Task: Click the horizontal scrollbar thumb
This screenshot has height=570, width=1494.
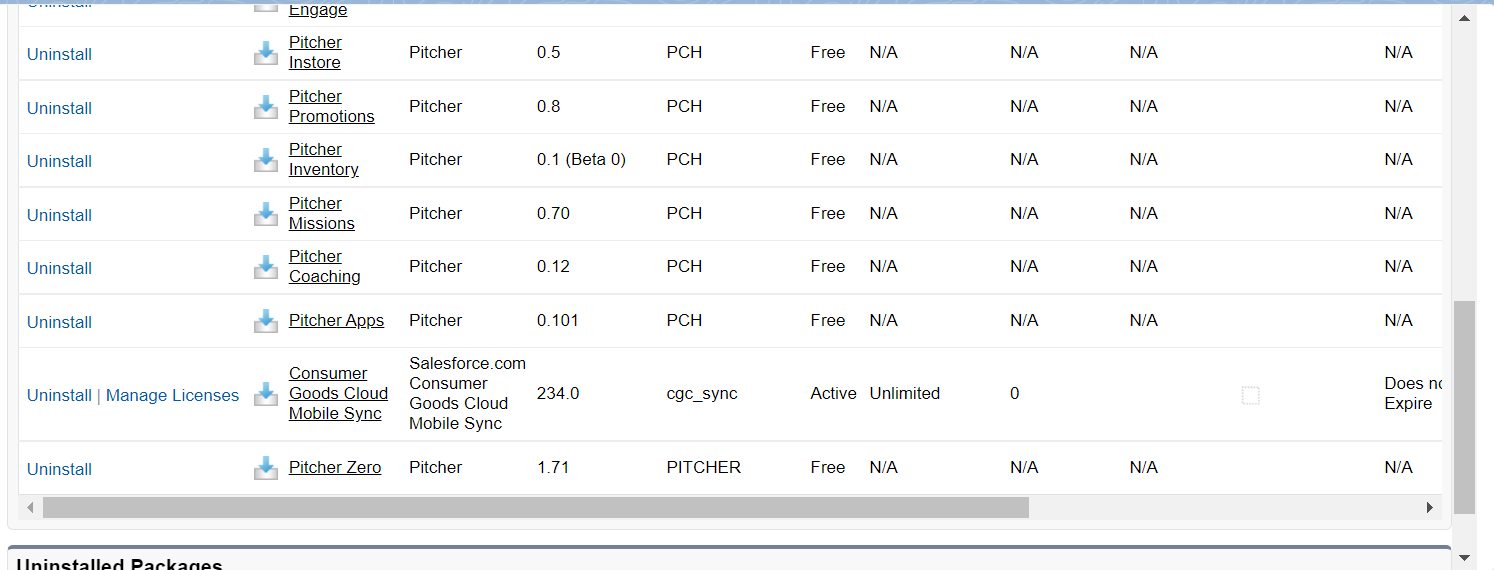Action: [x=535, y=508]
